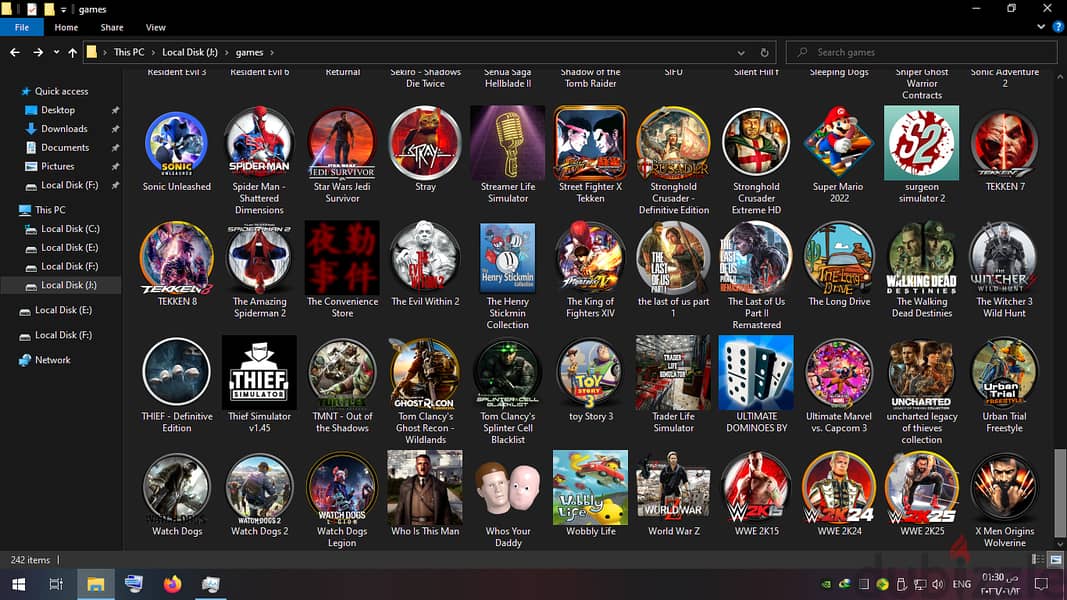Click the World War Z thumbnail
Viewport: 1067px width, 600px height.
click(674, 488)
